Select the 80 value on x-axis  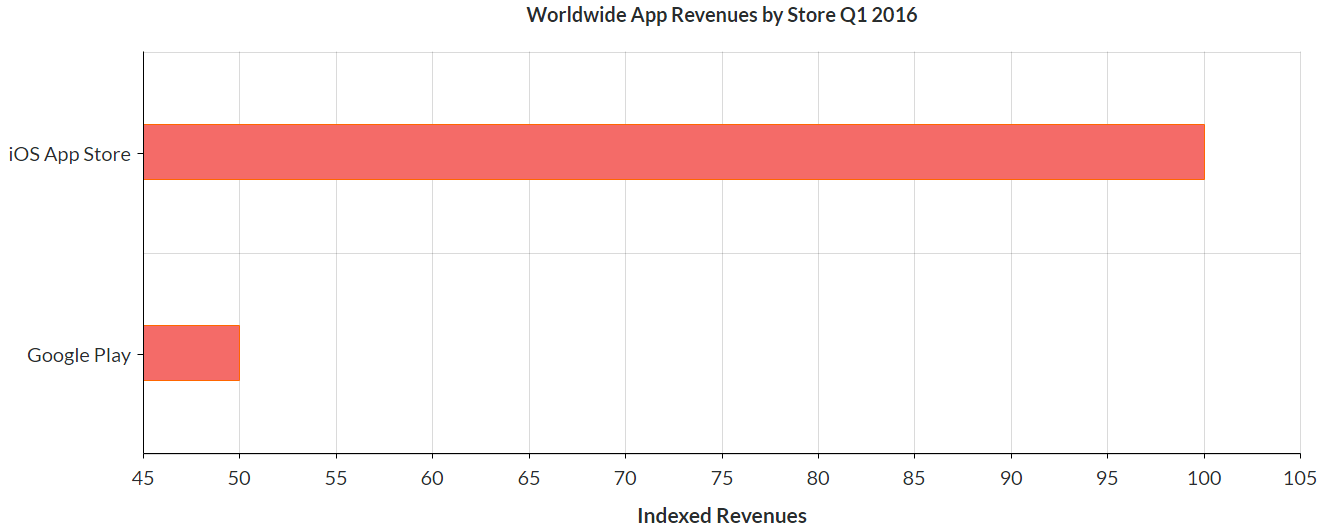818,480
